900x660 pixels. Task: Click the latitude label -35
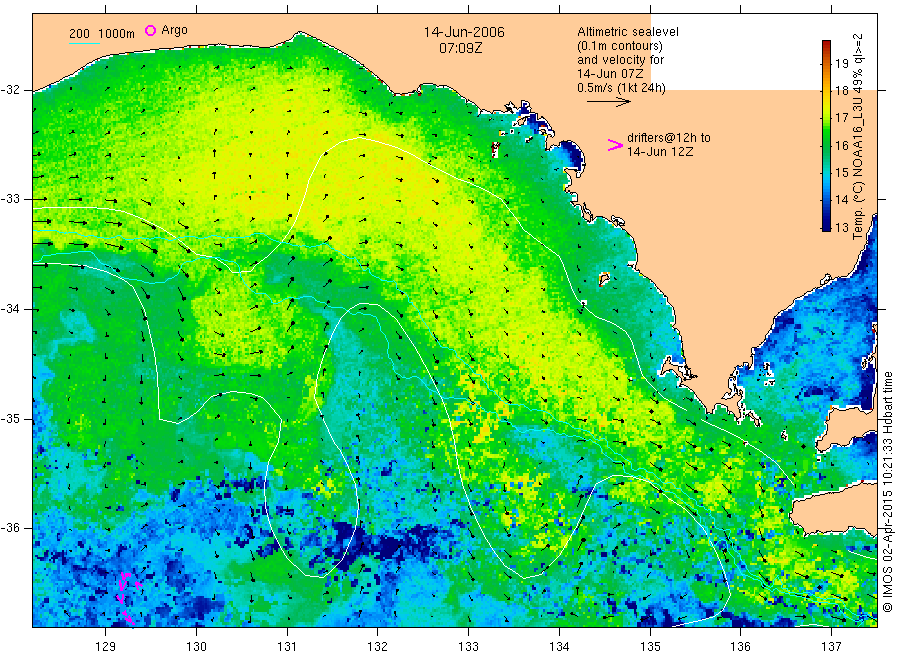click(10, 418)
